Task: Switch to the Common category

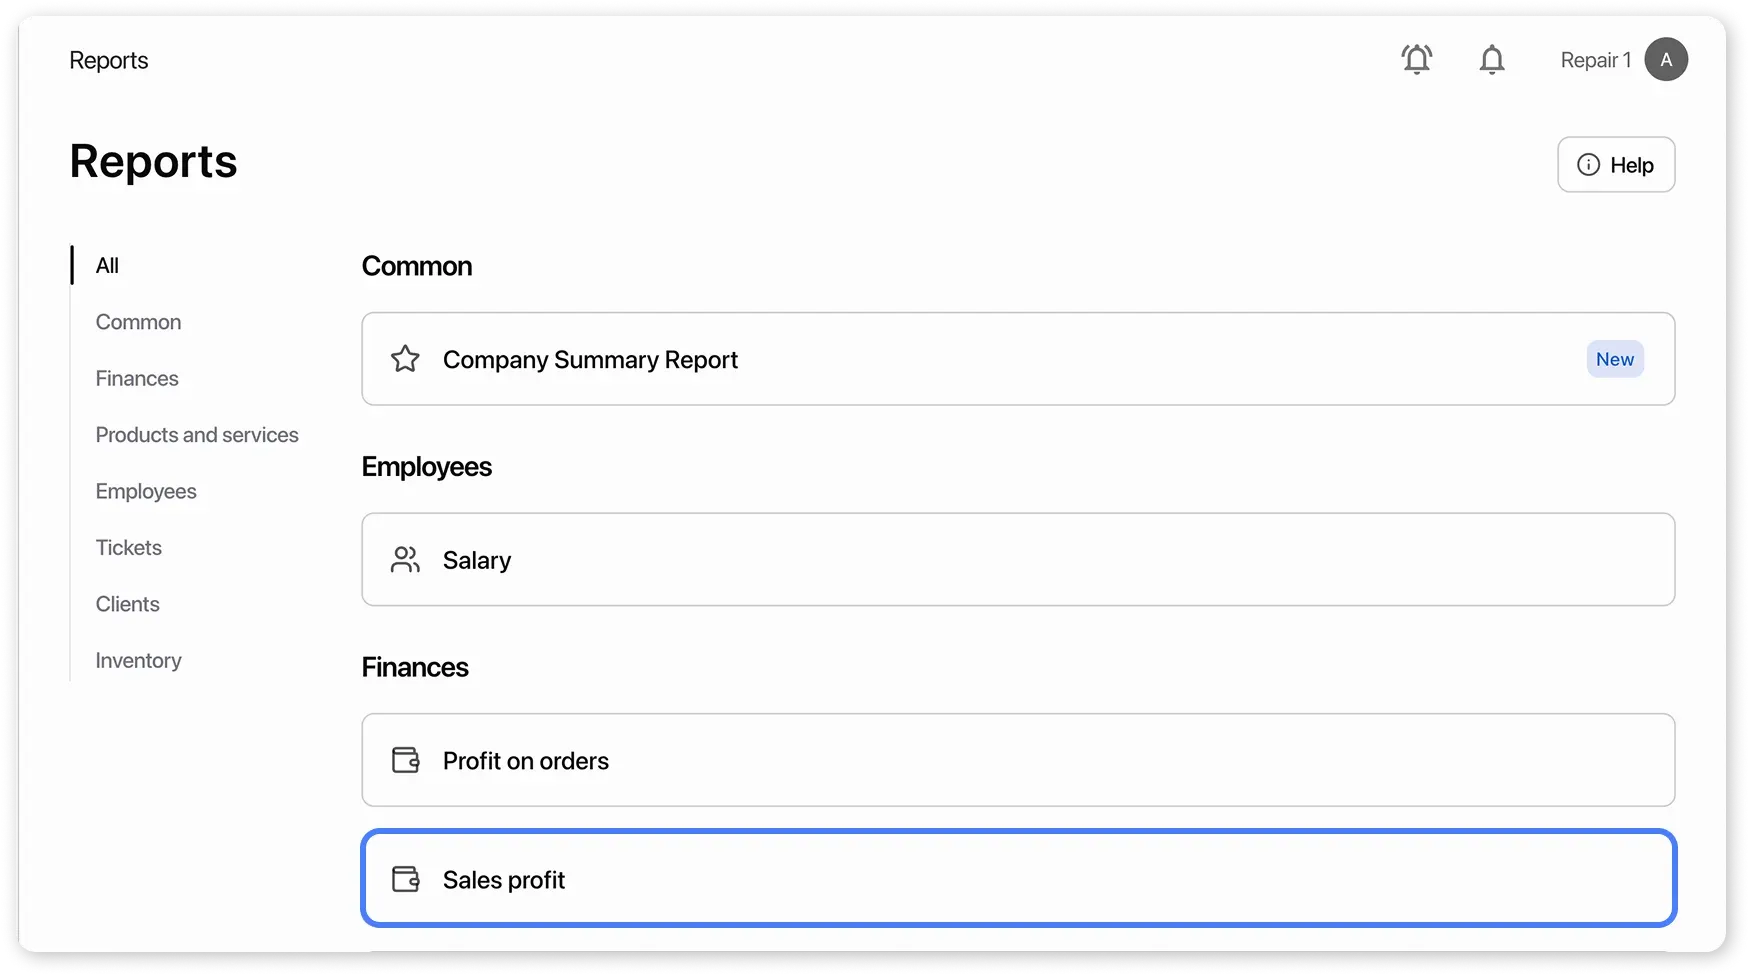Action: pos(138,322)
